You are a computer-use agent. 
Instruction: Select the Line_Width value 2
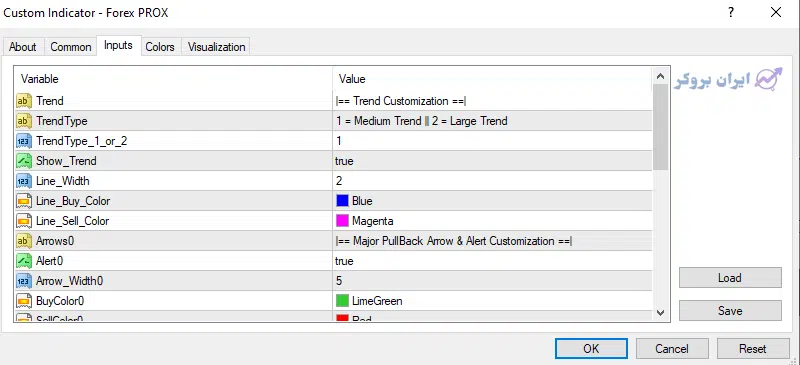pos(339,181)
